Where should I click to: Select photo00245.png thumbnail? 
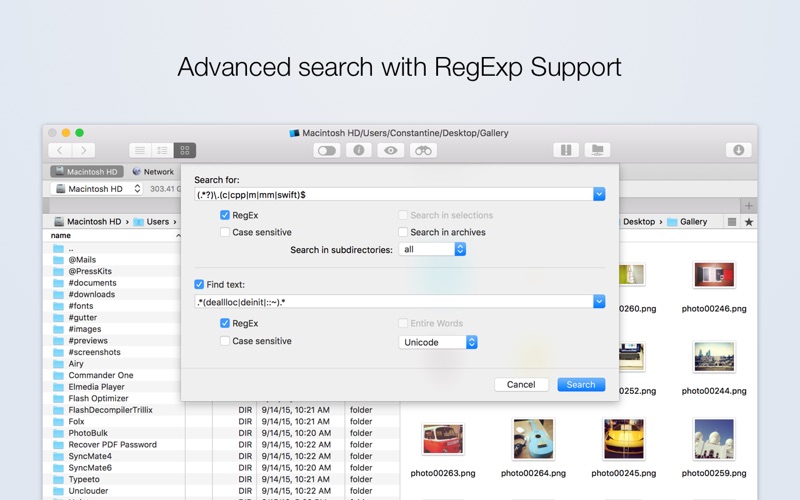point(623,439)
